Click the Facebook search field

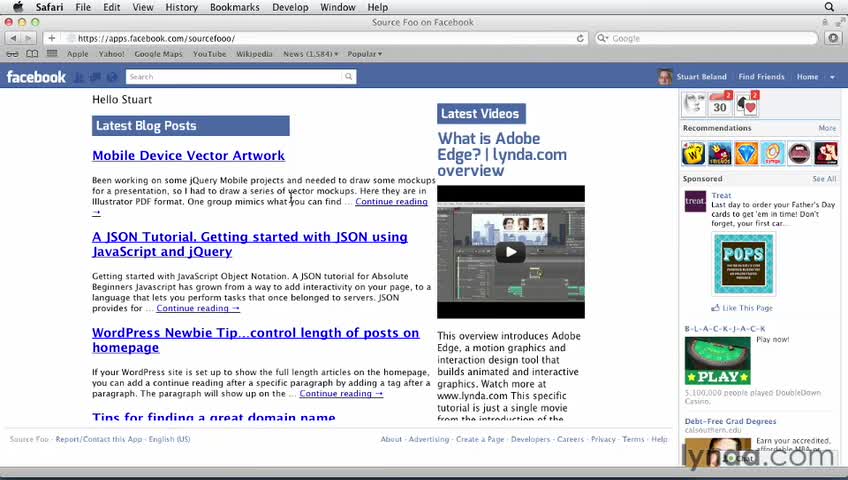pyautogui.click(x=234, y=77)
